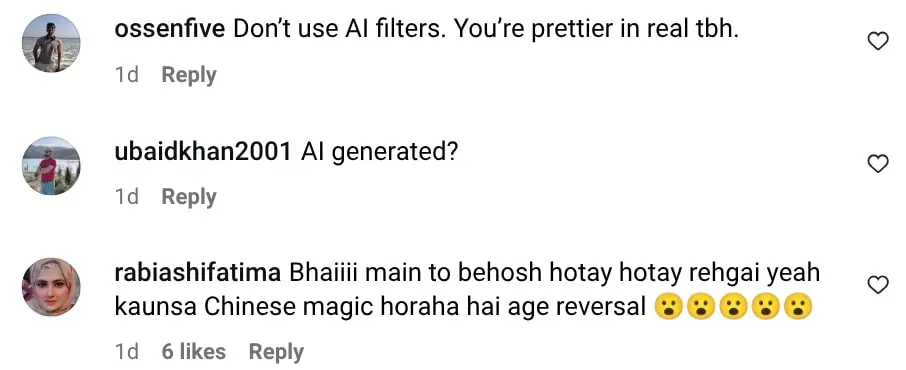Click the 1d timestamp on rabiashifatima's comment
This screenshot has height=370, width=906.
[x=127, y=352]
